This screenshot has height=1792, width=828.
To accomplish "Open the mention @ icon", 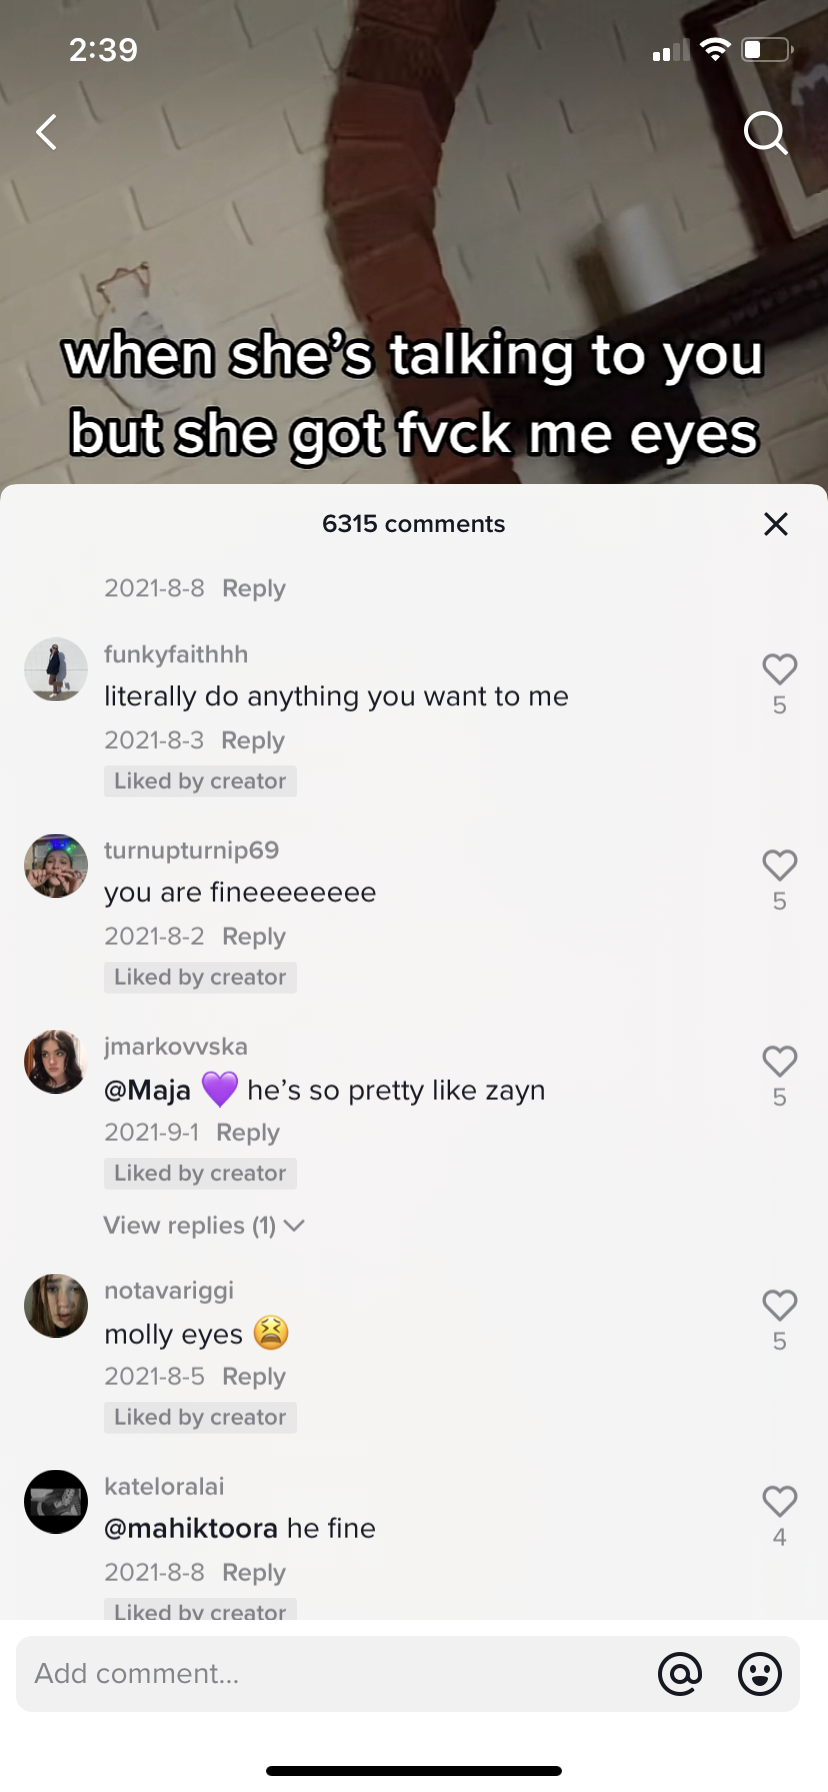I will point(680,1673).
